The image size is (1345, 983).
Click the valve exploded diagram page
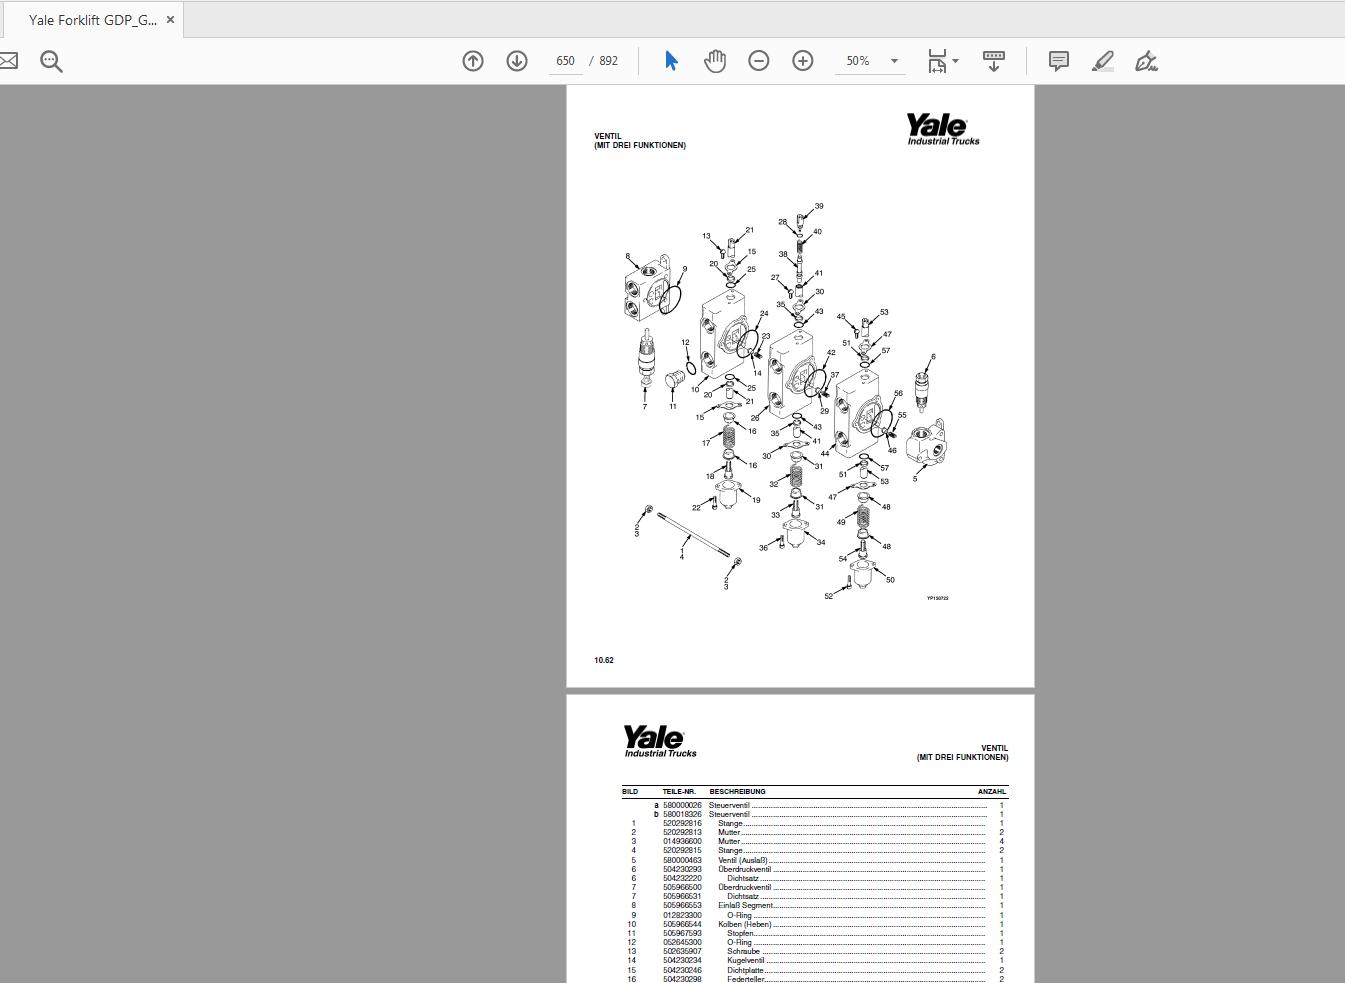pyautogui.click(x=800, y=386)
